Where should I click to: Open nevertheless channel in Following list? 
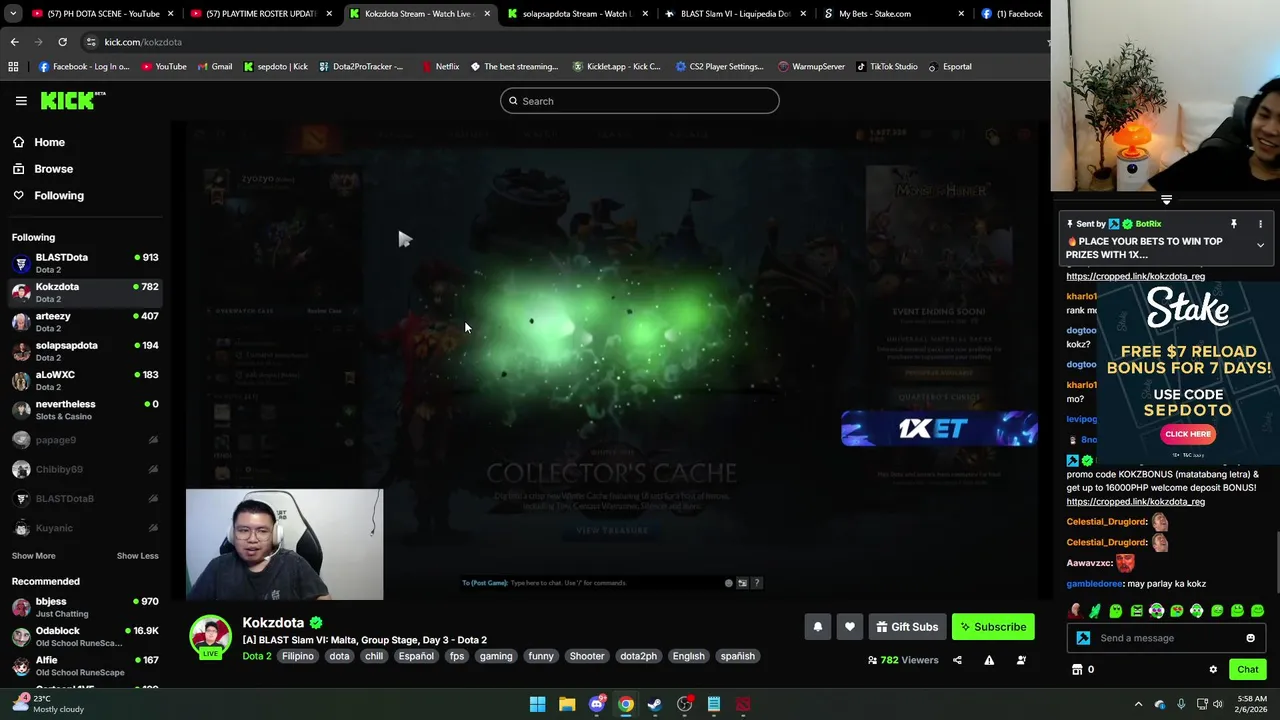pos(85,410)
